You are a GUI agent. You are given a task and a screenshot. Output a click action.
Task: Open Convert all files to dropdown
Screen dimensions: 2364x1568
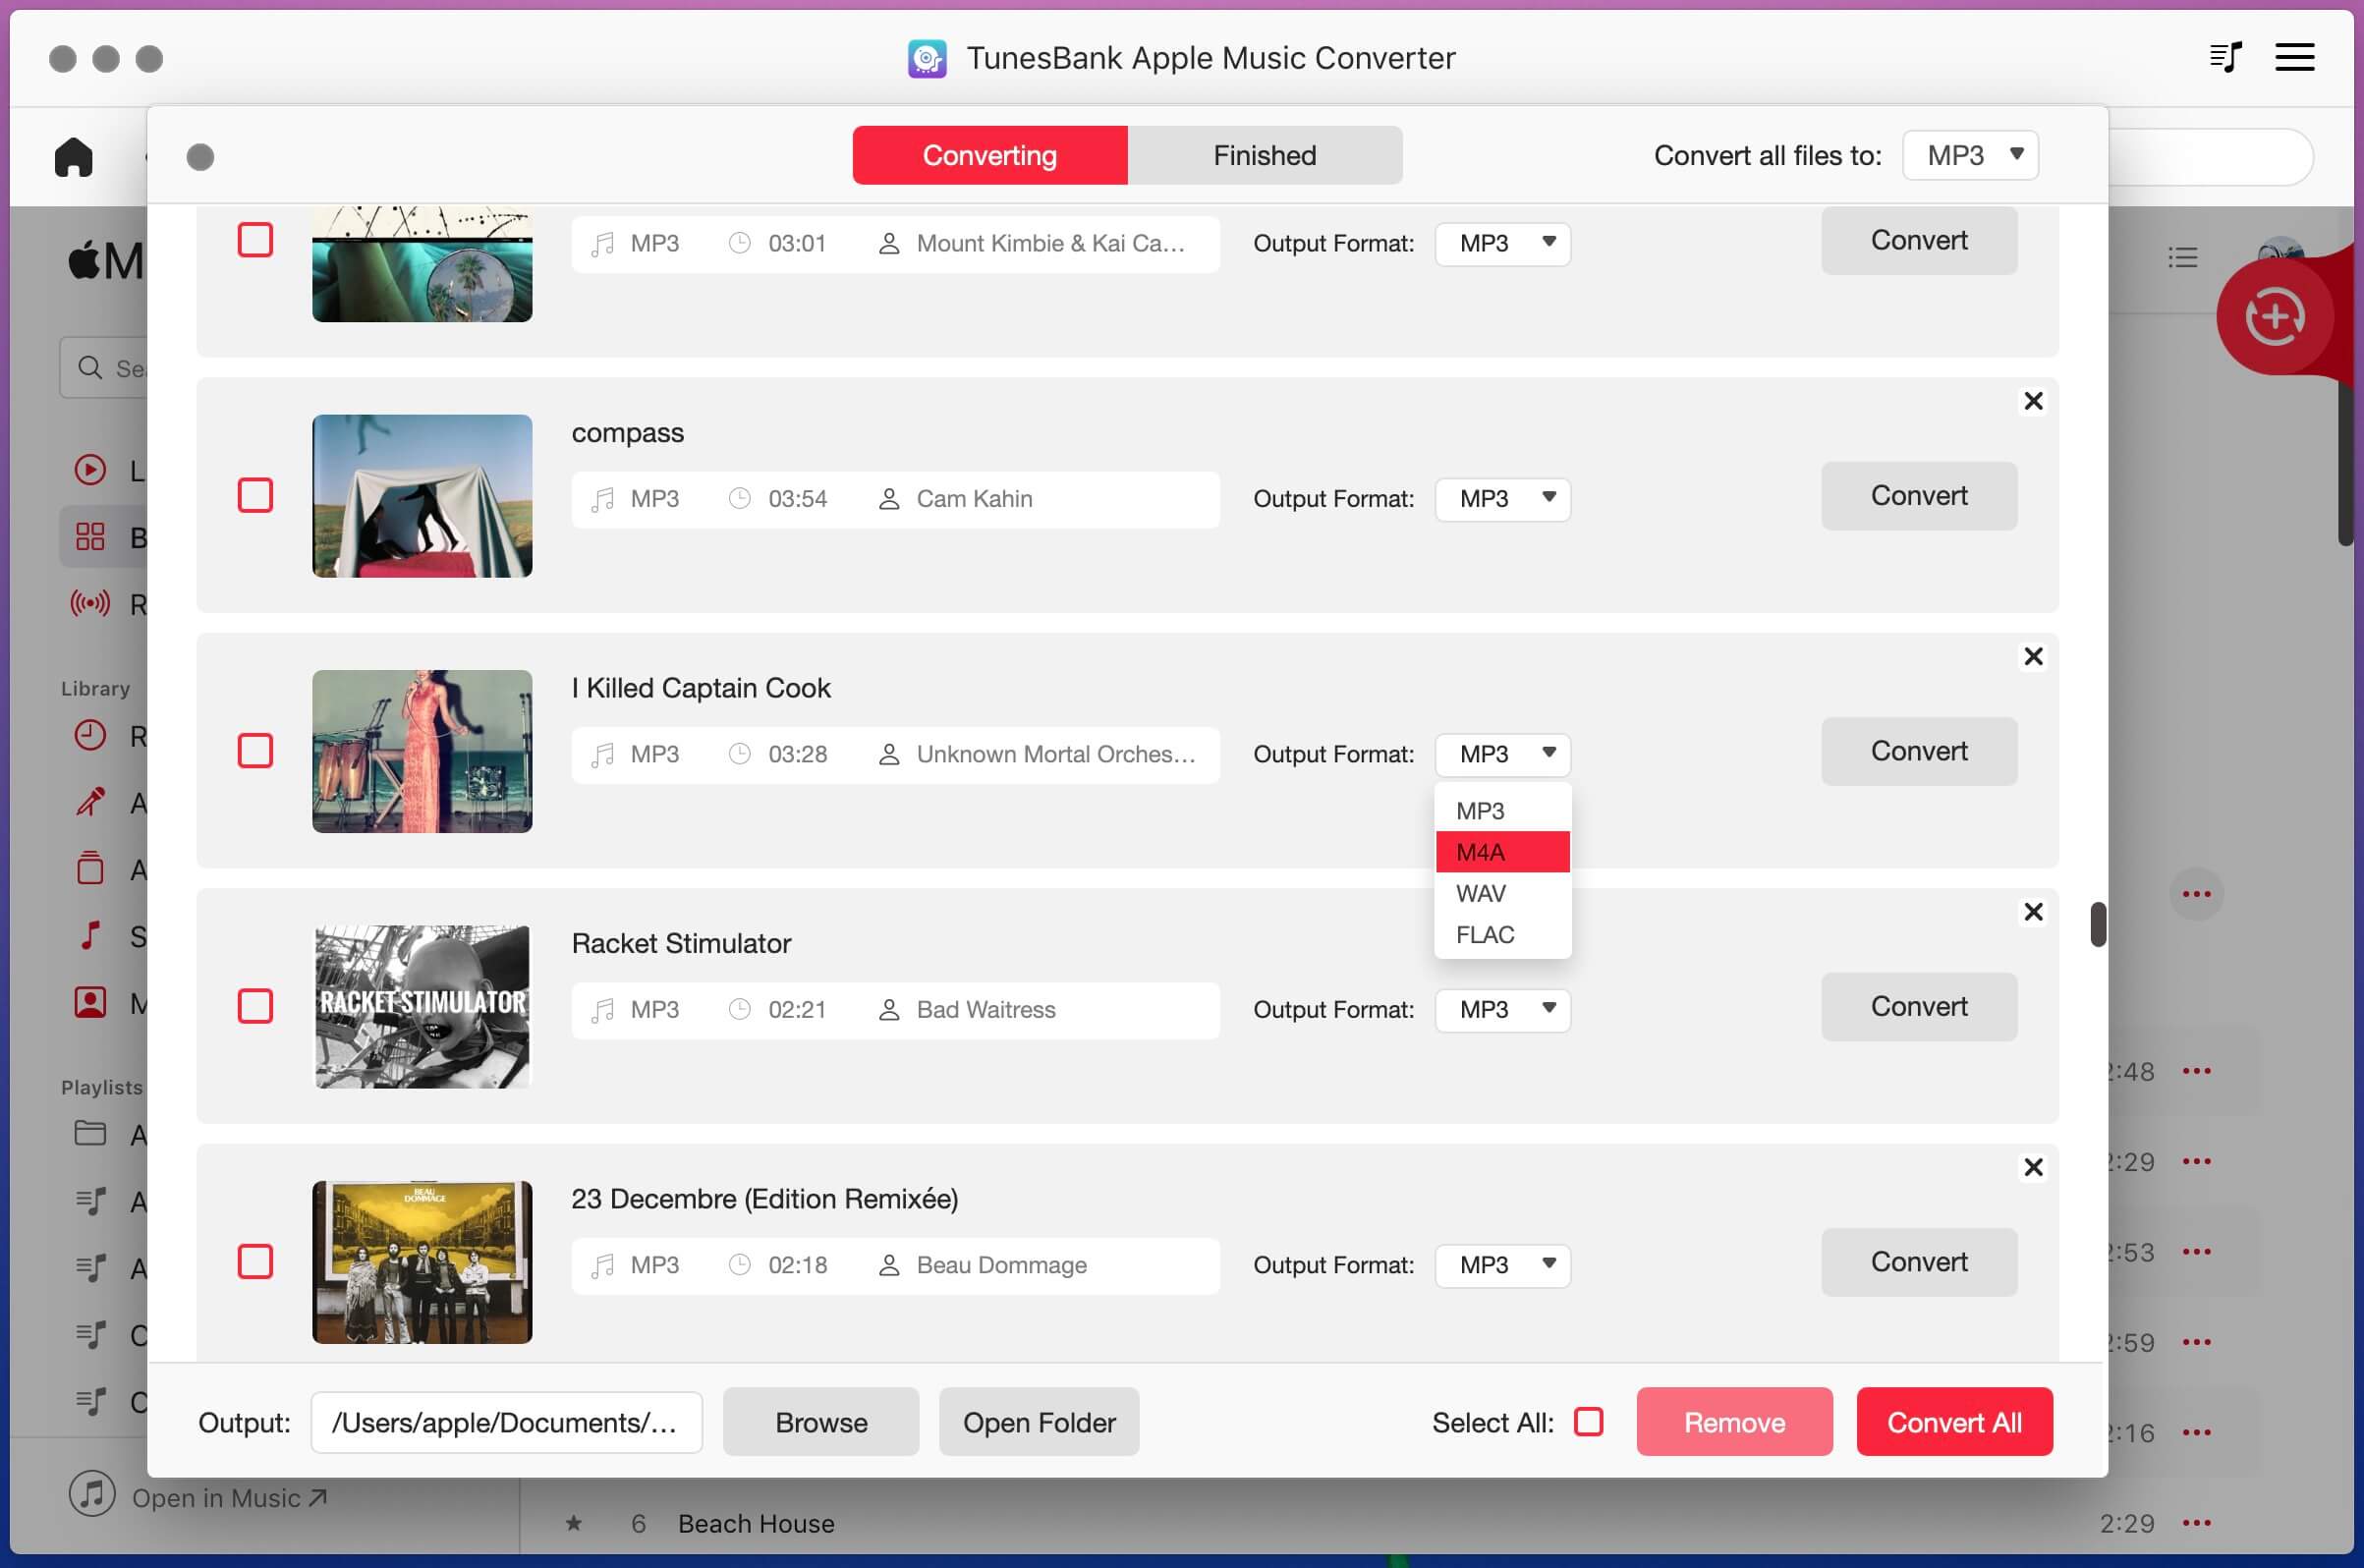coord(1970,155)
